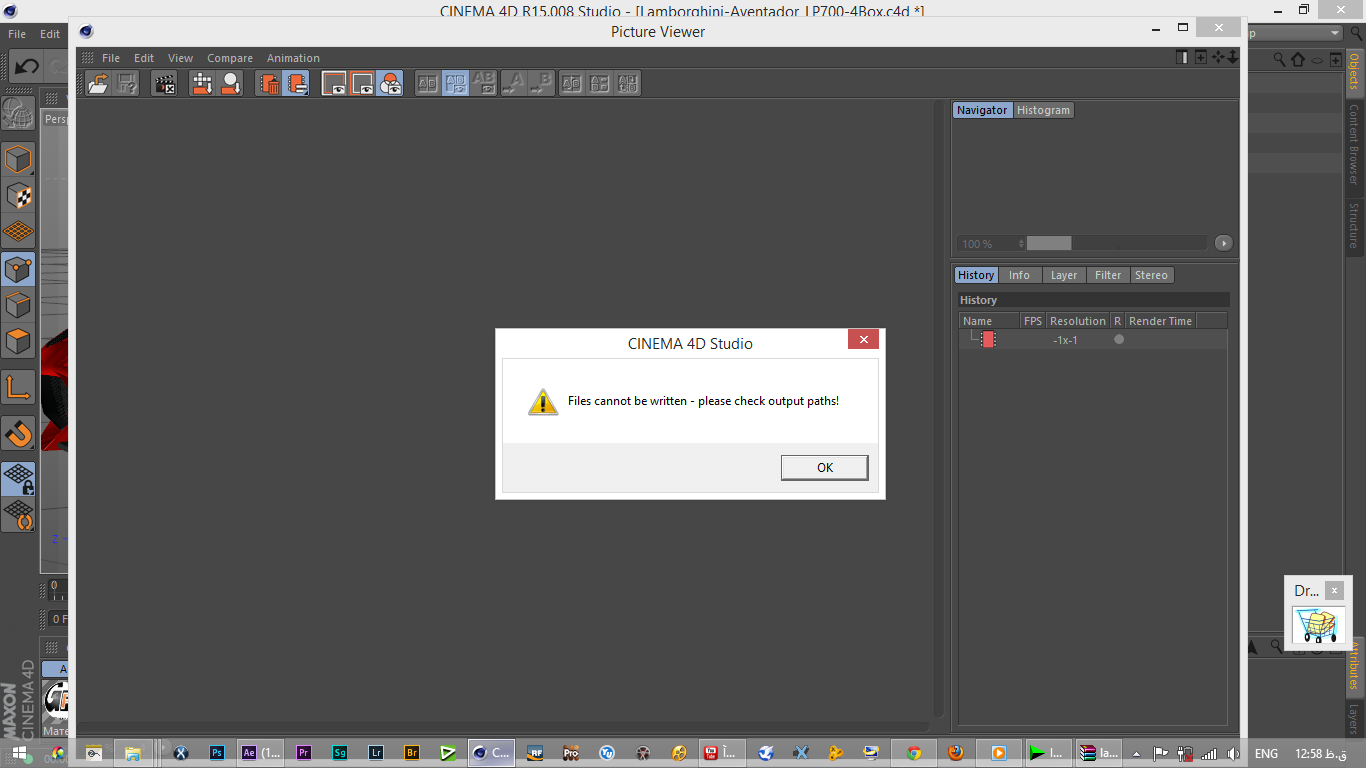The image size is (1366, 768).
Task: Select the Polygons mode cube icon
Action: (x=18, y=341)
